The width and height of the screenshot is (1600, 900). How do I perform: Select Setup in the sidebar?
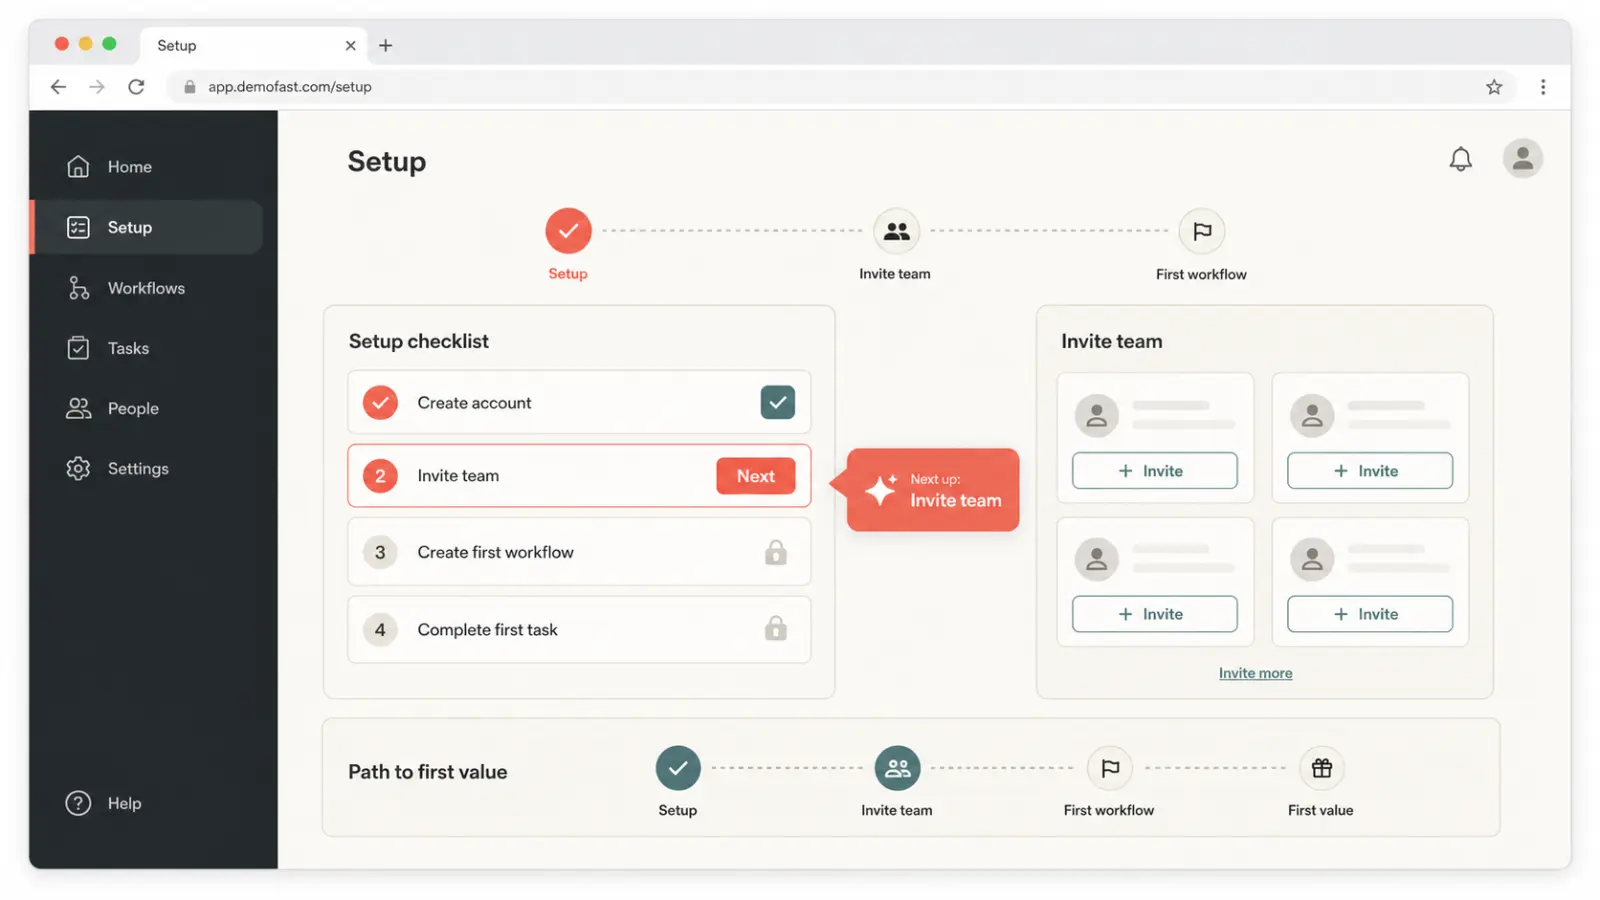point(148,227)
